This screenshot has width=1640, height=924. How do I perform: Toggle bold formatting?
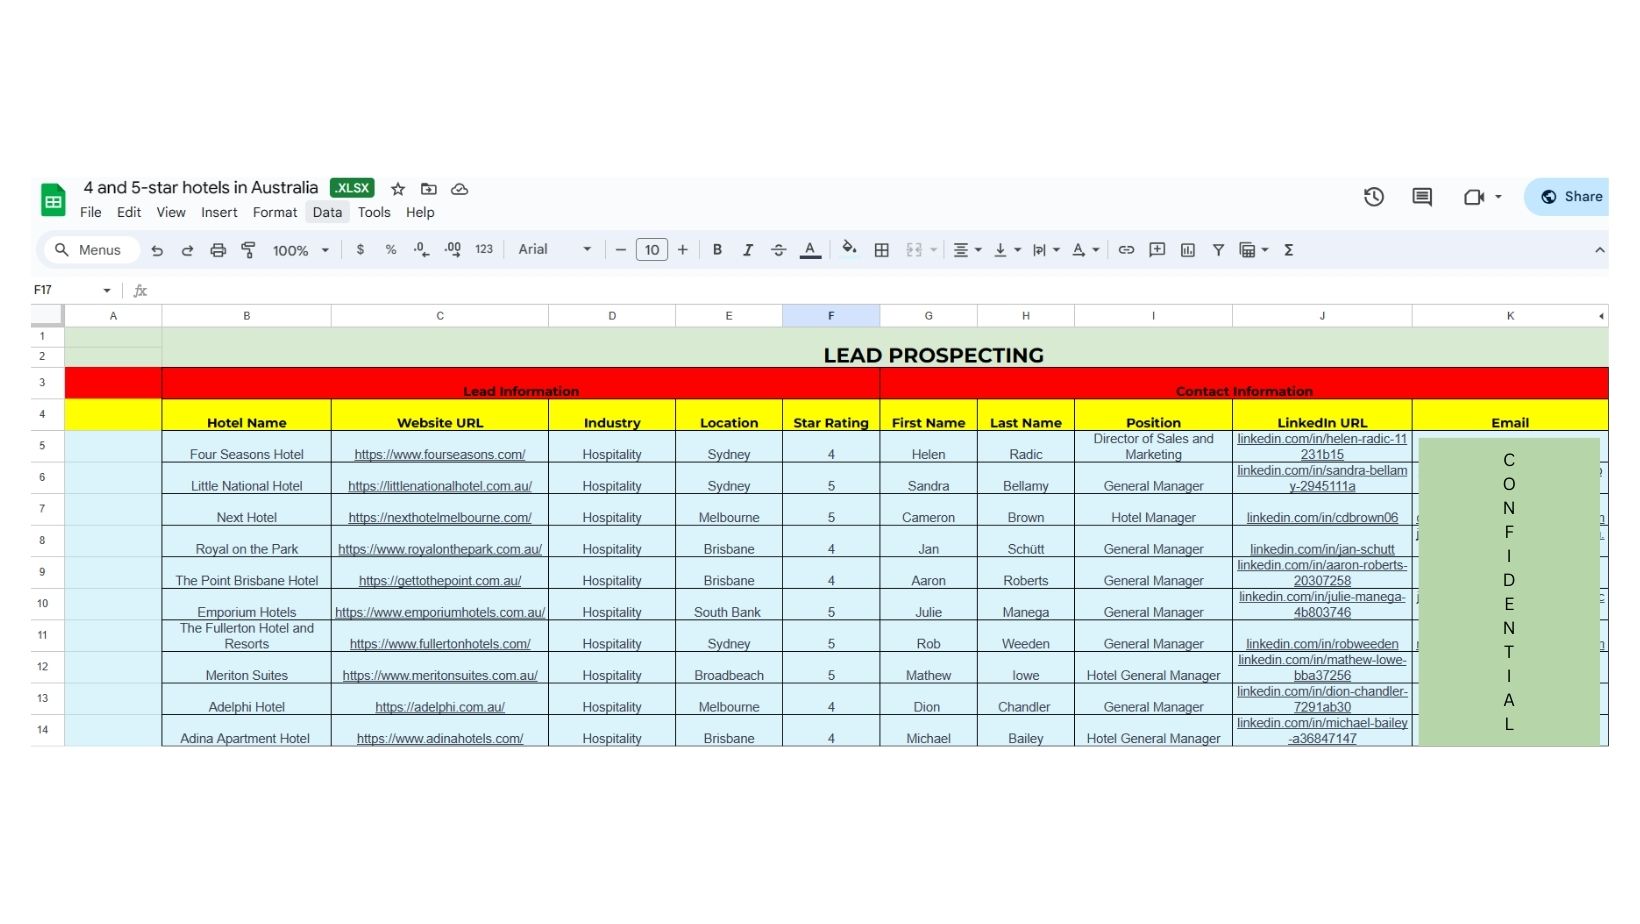pos(717,250)
